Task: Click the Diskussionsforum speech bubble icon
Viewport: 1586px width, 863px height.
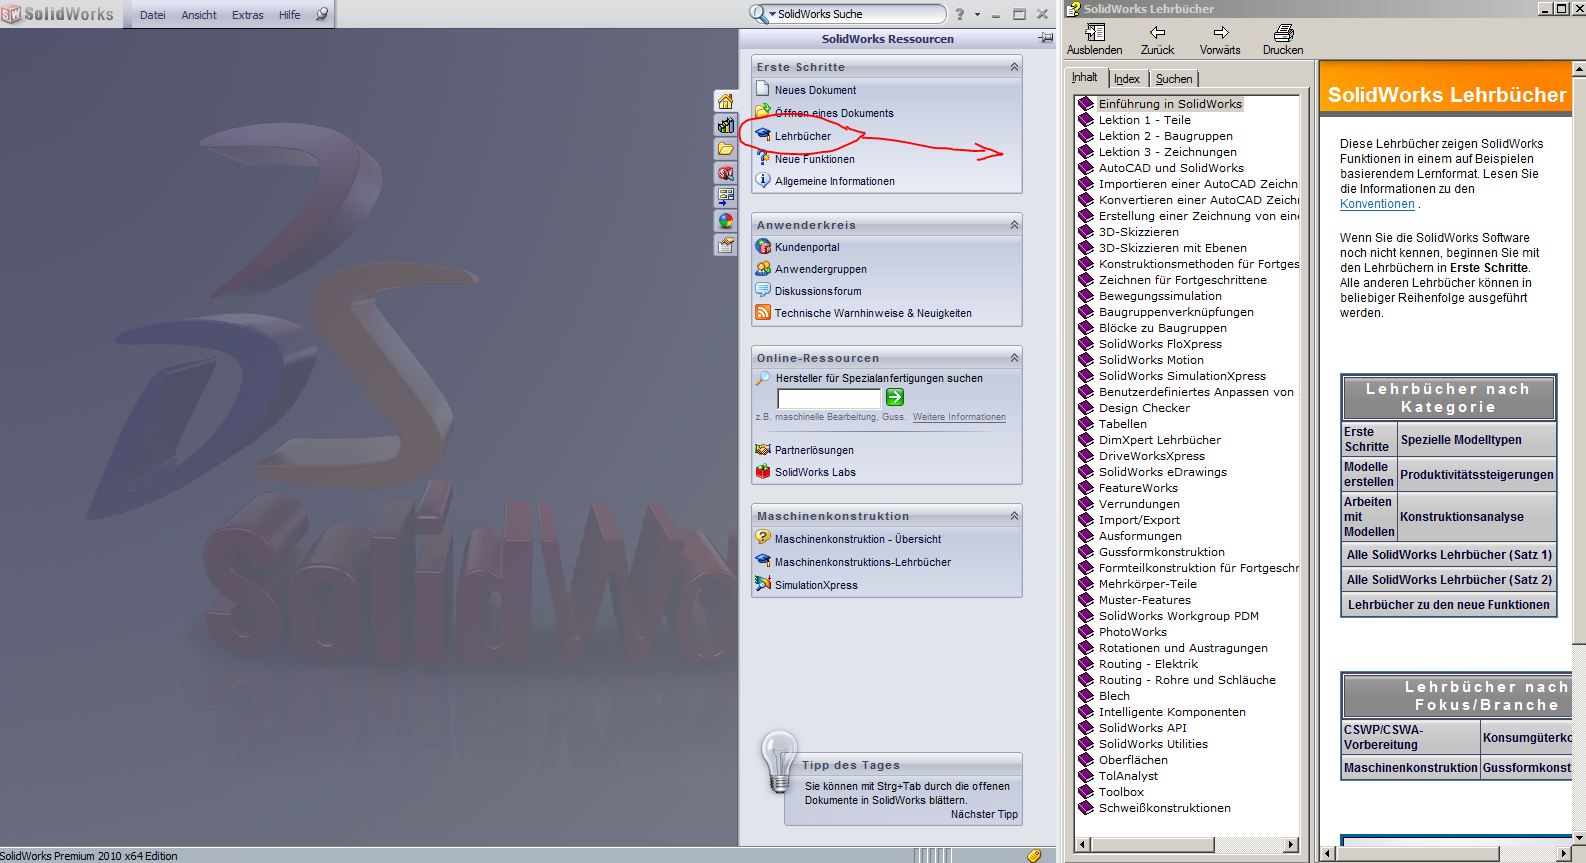Action: point(763,290)
